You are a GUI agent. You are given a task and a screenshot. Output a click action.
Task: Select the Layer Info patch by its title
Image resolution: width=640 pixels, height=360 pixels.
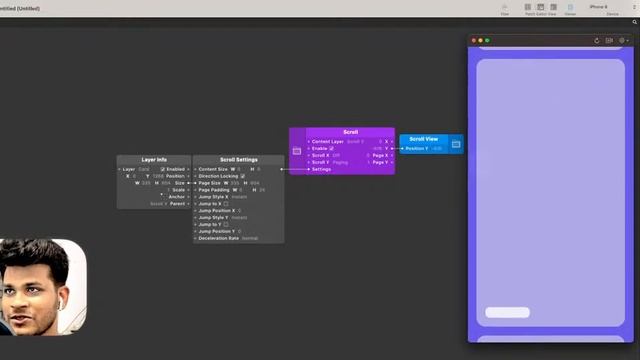pyautogui.click(x=154, y=160)
